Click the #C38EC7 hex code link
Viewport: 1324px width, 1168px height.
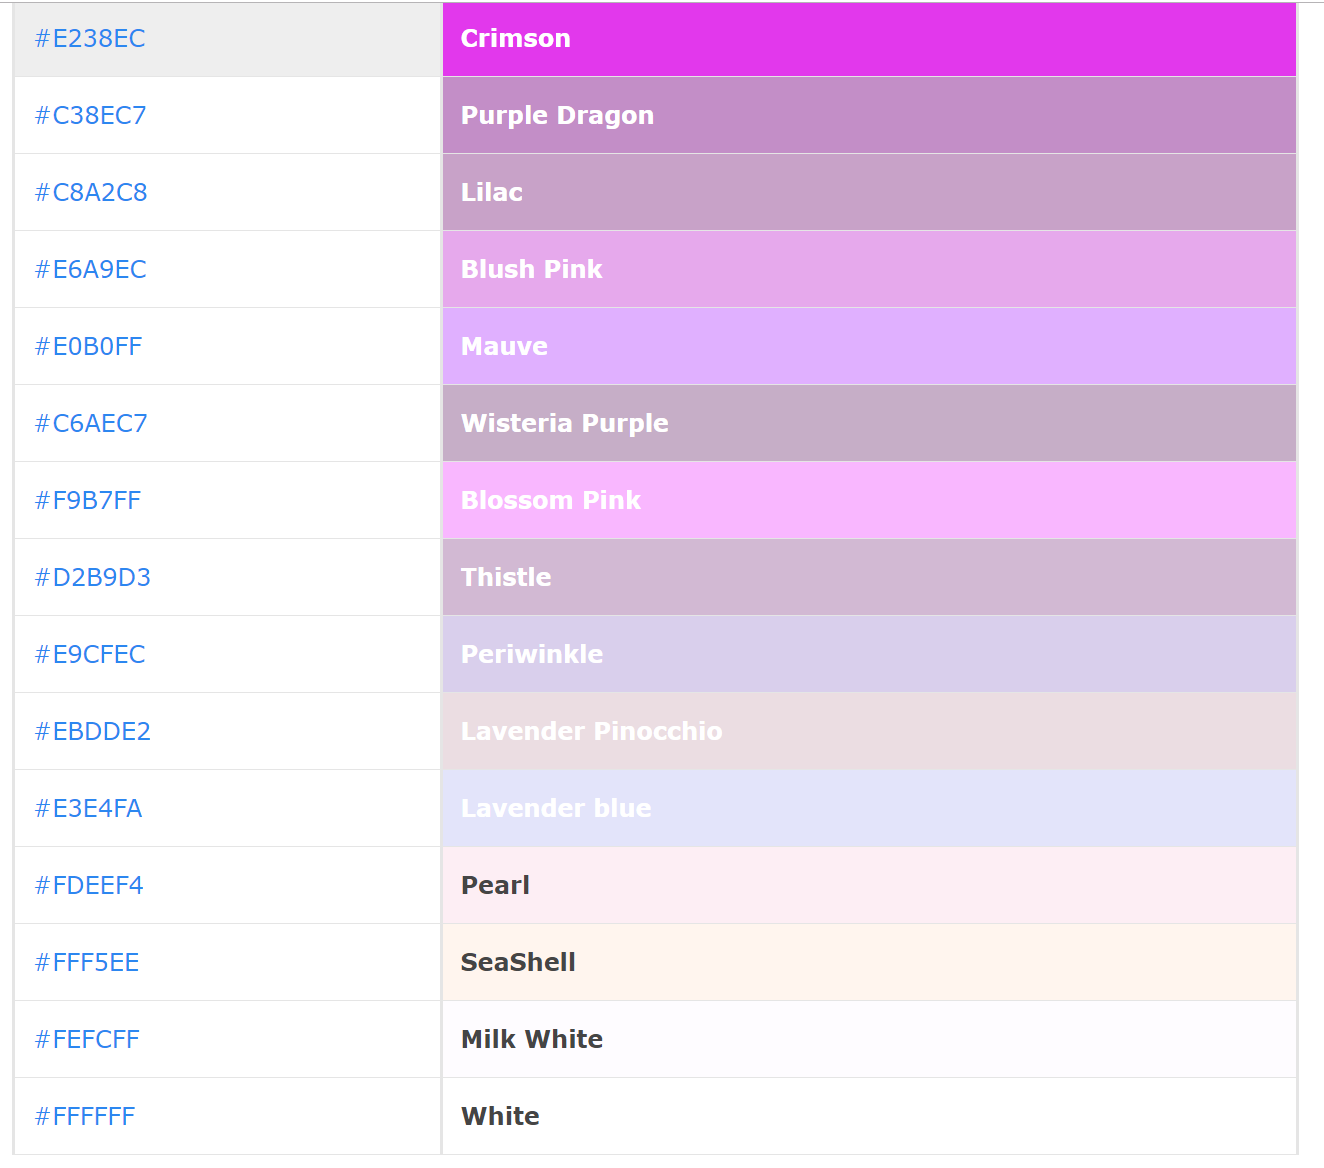[90, 116]
